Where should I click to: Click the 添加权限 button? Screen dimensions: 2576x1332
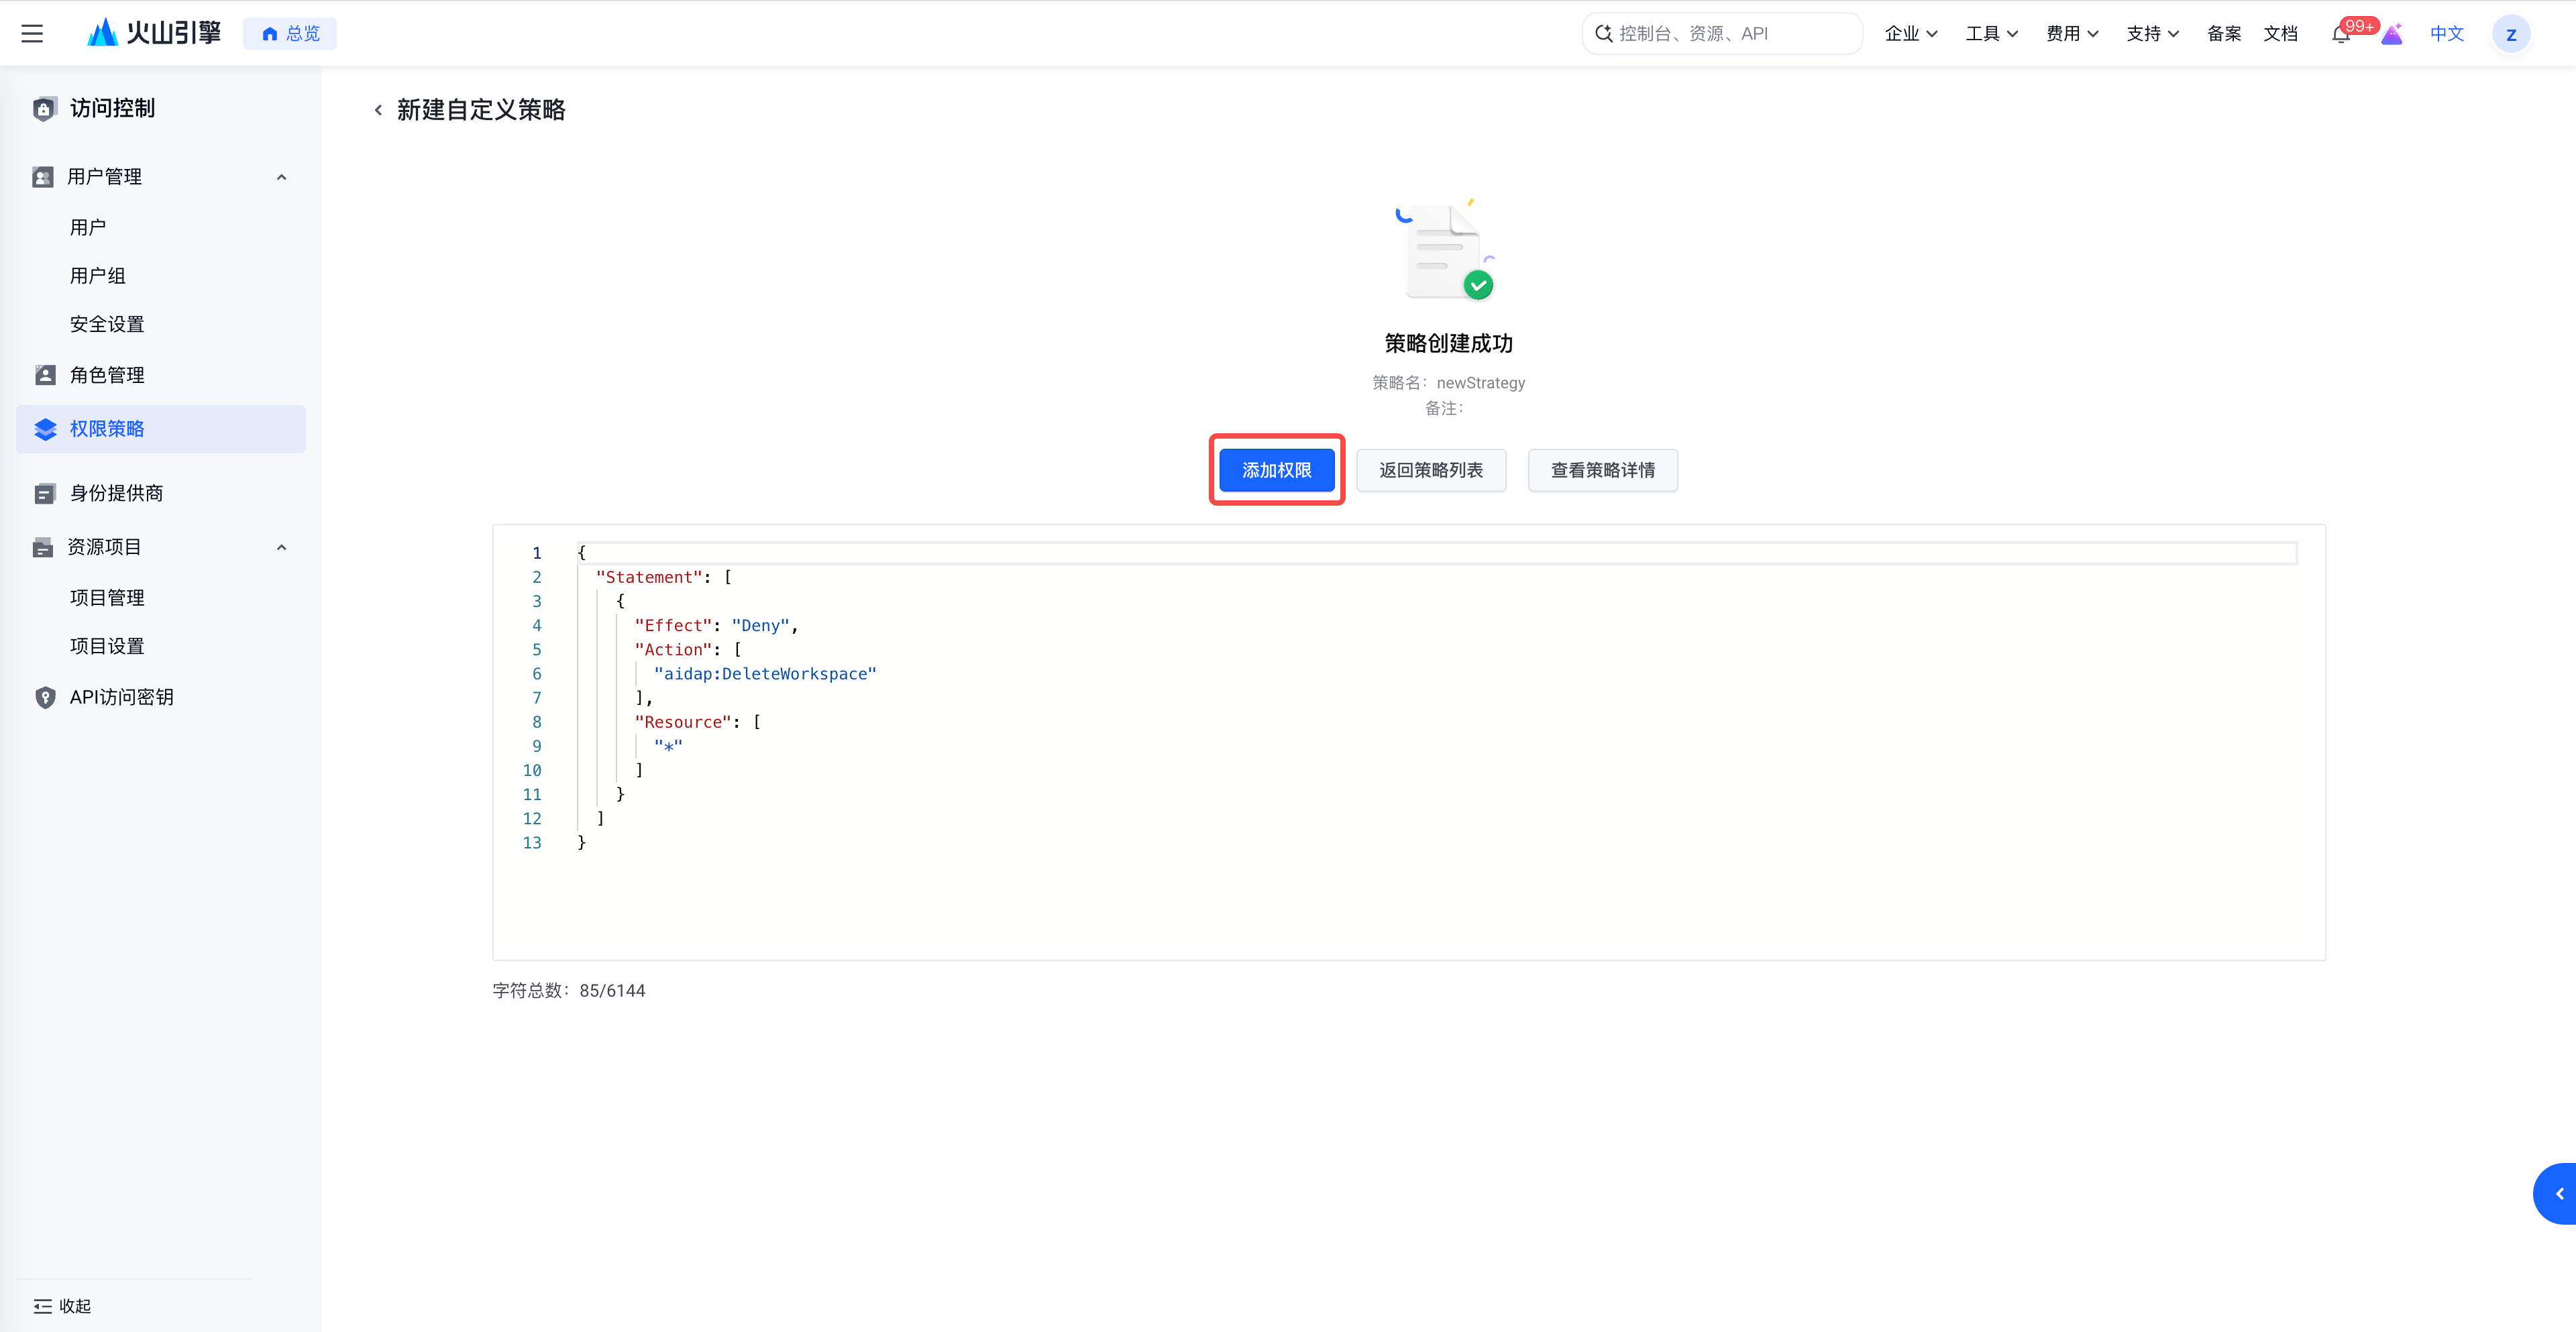point(1276,470)
